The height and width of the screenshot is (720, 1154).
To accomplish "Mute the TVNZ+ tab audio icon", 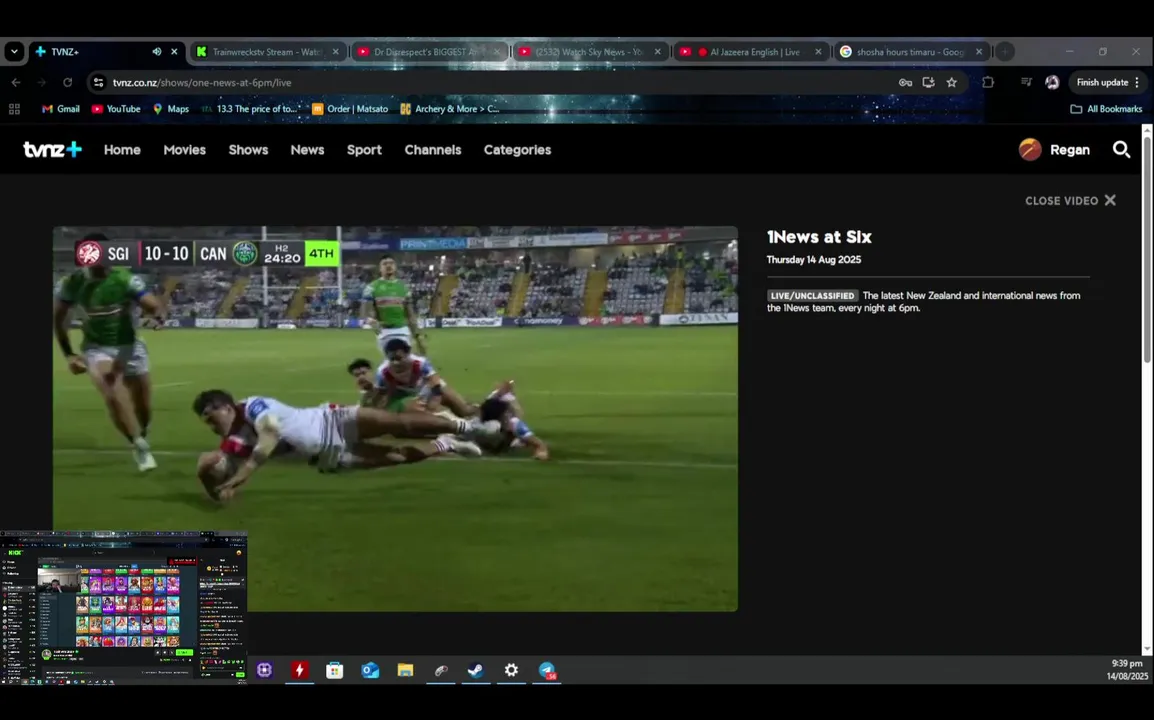I will 157,52.
